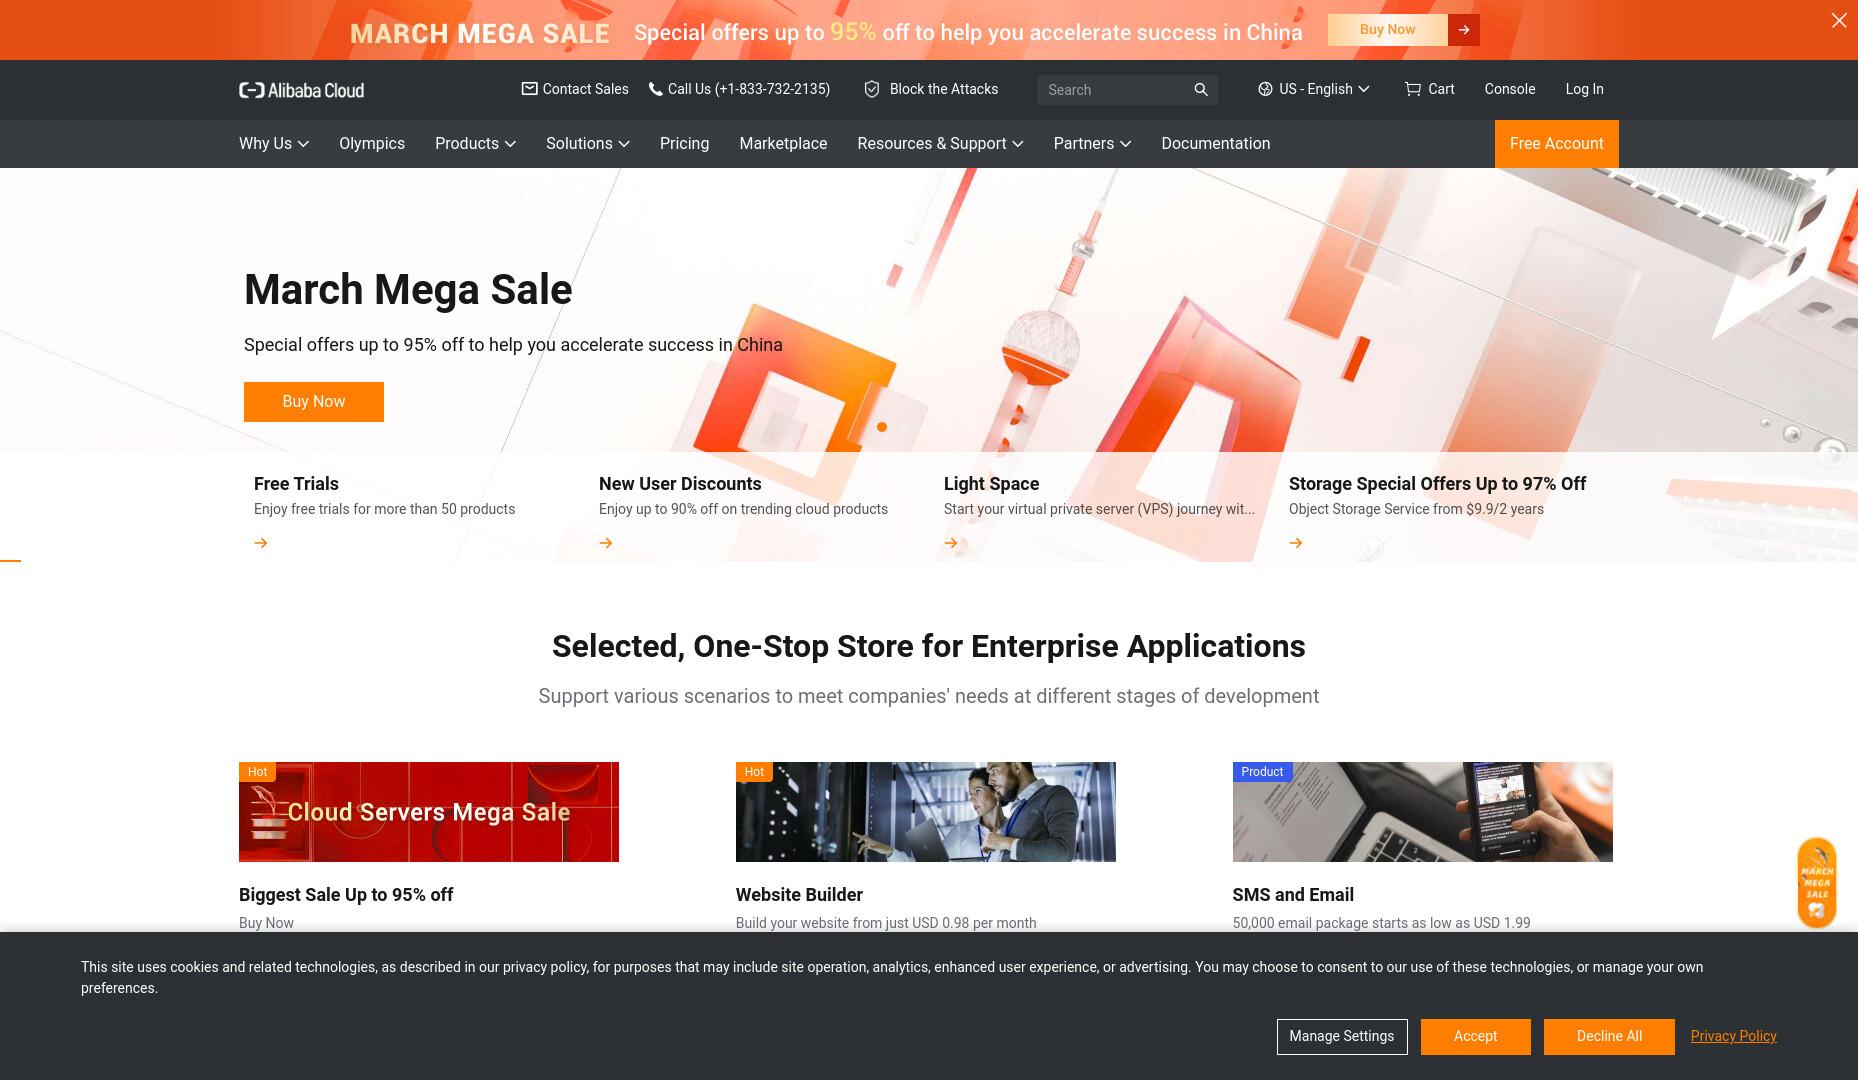
Task: Click into the Search input field
Action: pyautogui.click(x=1114, y=90)
